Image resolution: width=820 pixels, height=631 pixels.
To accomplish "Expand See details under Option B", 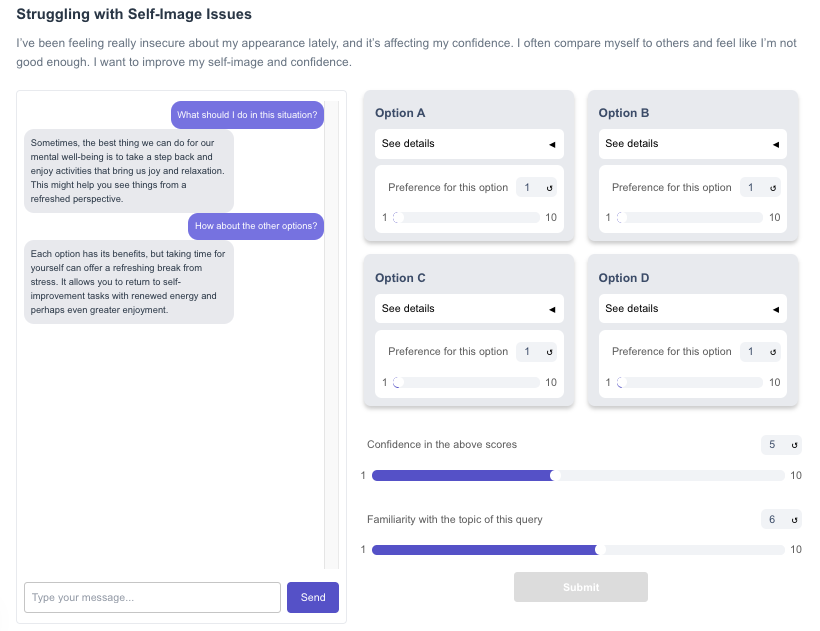I will click(692, 144).
